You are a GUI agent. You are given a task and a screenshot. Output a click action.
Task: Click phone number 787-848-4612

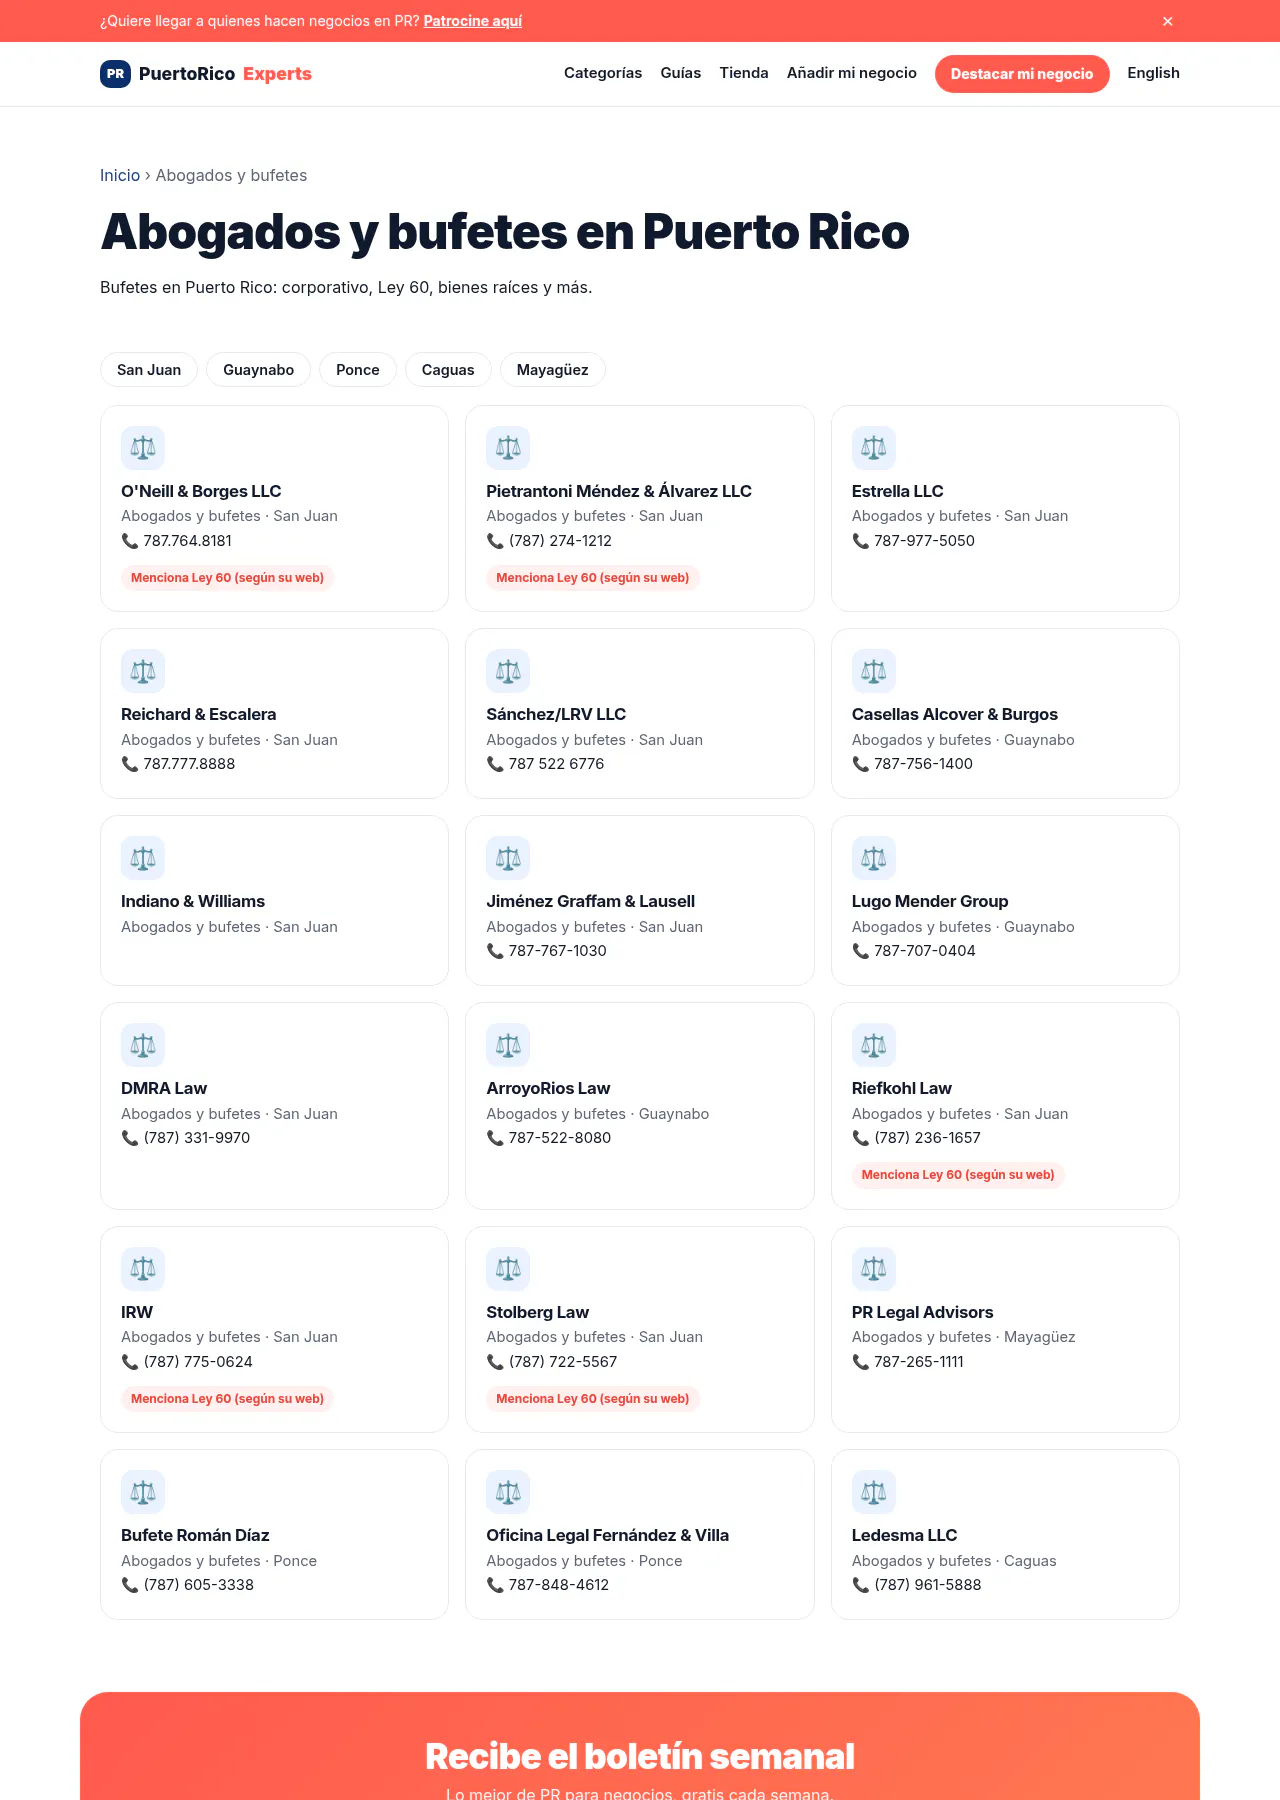pos(559,1585)
